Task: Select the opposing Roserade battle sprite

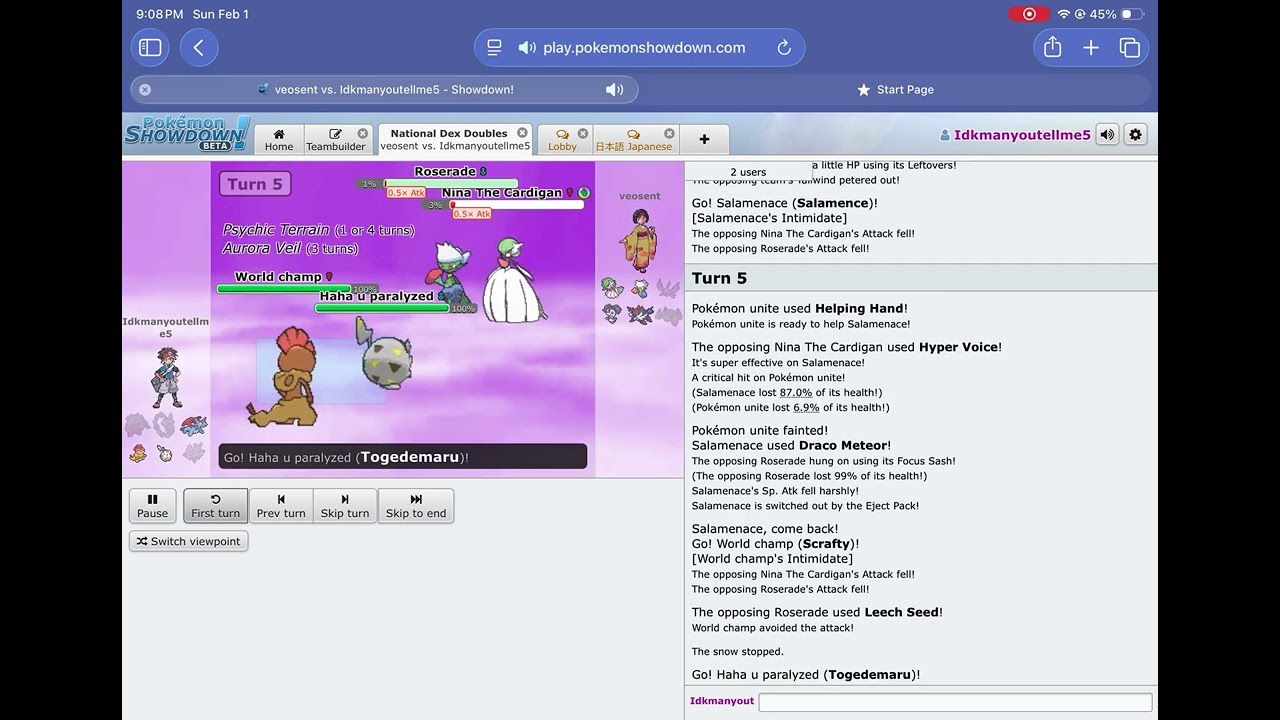Action: pyautogui.click(x=450, y=275)
